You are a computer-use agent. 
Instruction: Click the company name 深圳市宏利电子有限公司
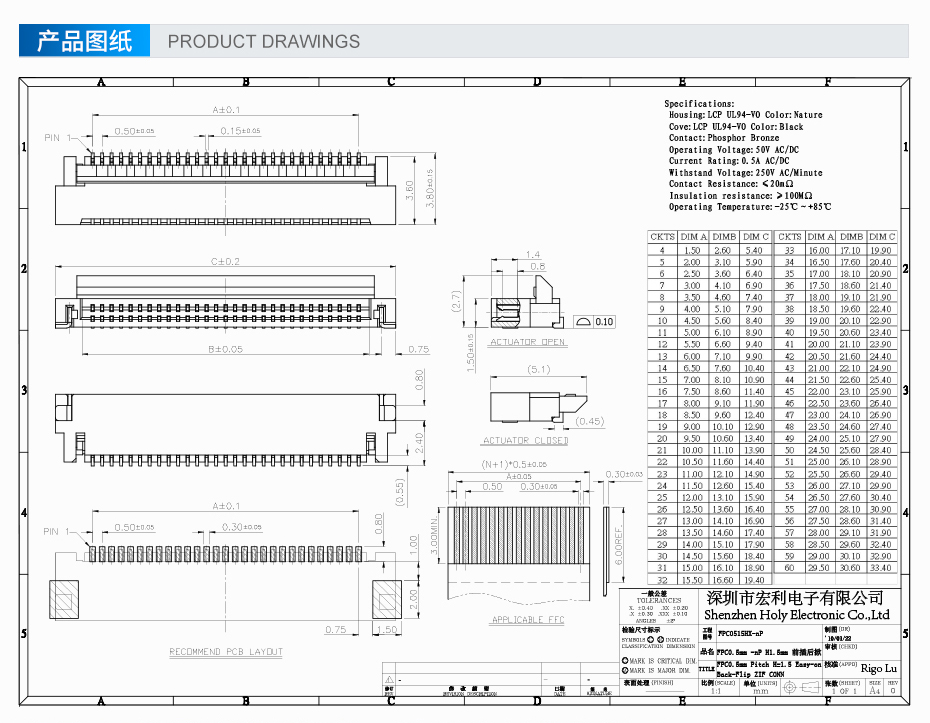tap(794, 598)
